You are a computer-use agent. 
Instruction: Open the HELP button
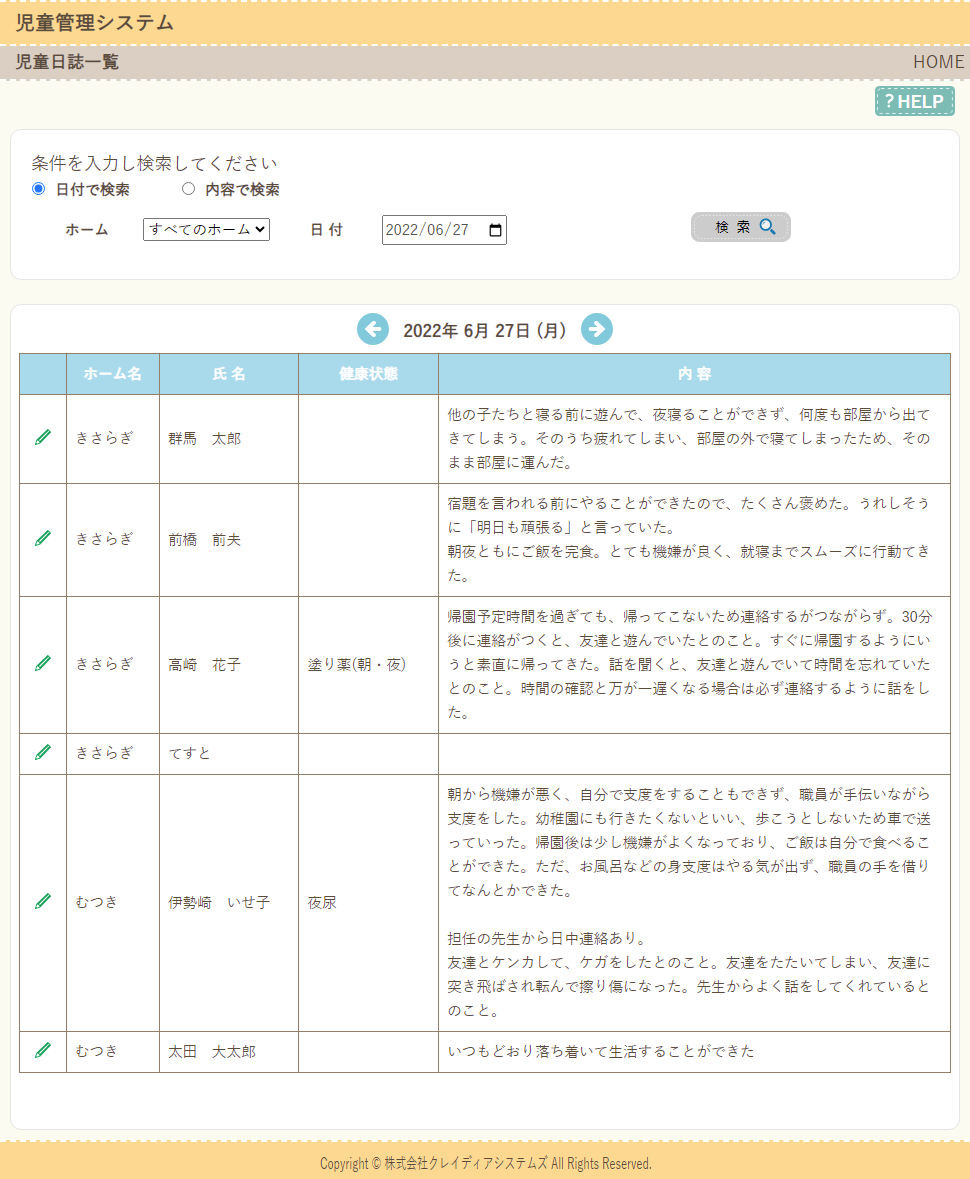click(914, 101)
